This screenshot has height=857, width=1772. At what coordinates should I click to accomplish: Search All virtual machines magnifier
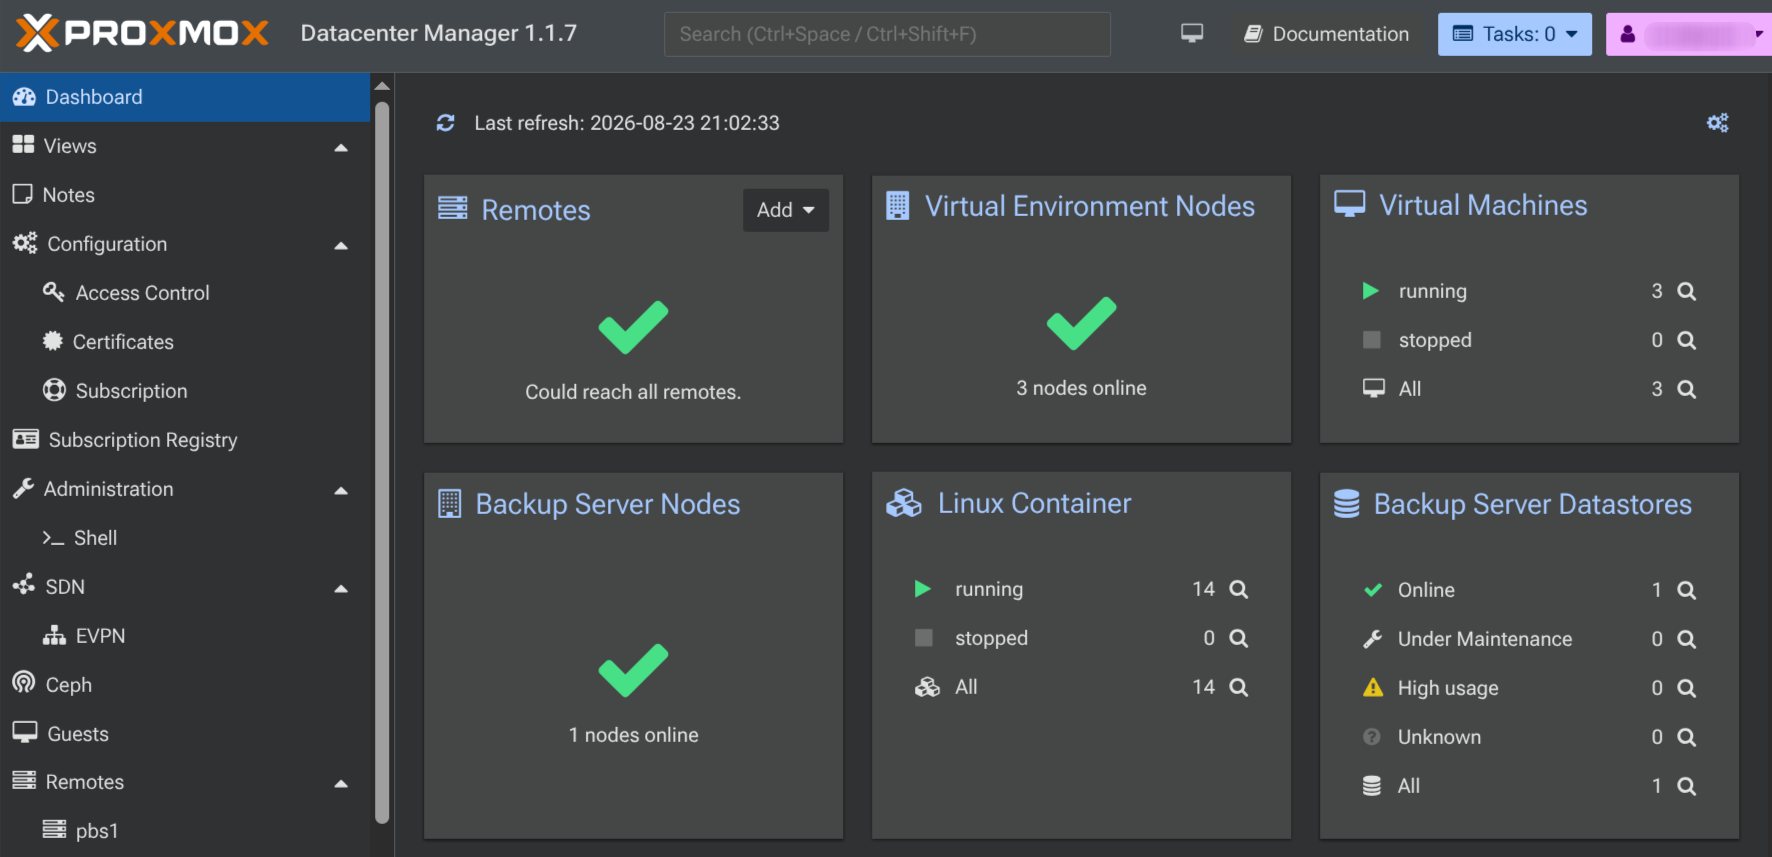(1686, 389)
